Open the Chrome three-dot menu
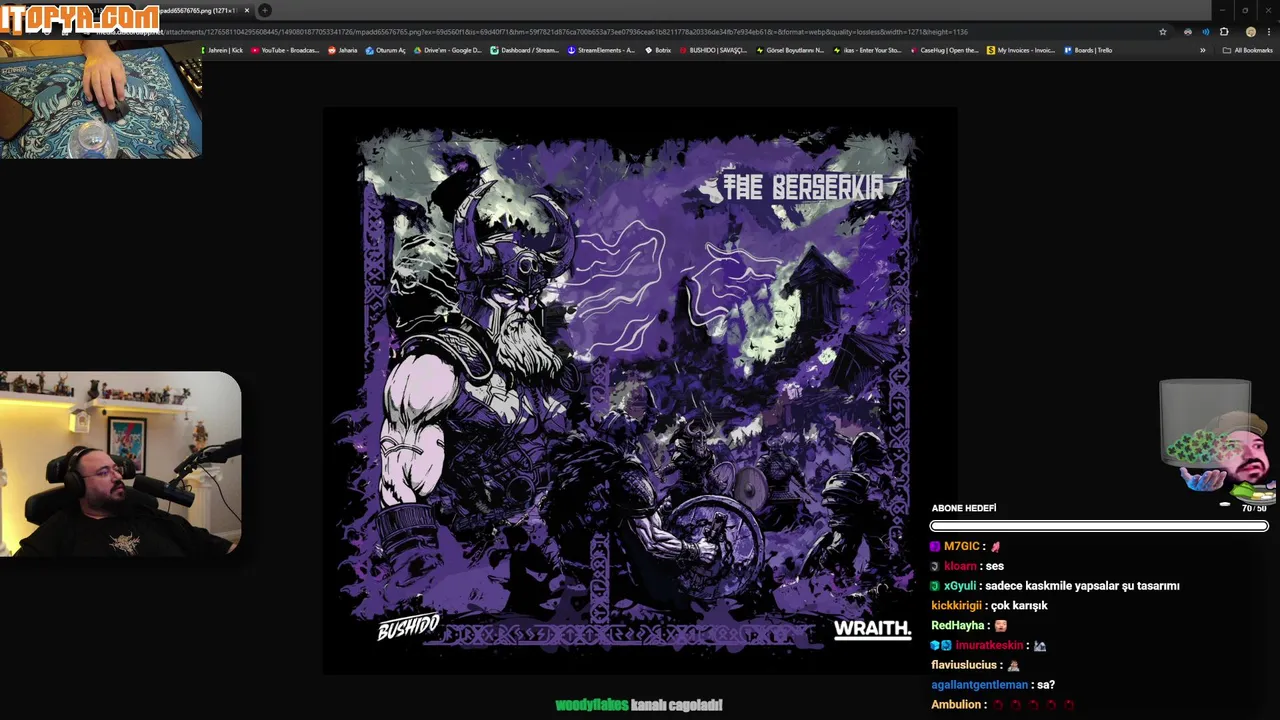 (x=1268, y=32)
